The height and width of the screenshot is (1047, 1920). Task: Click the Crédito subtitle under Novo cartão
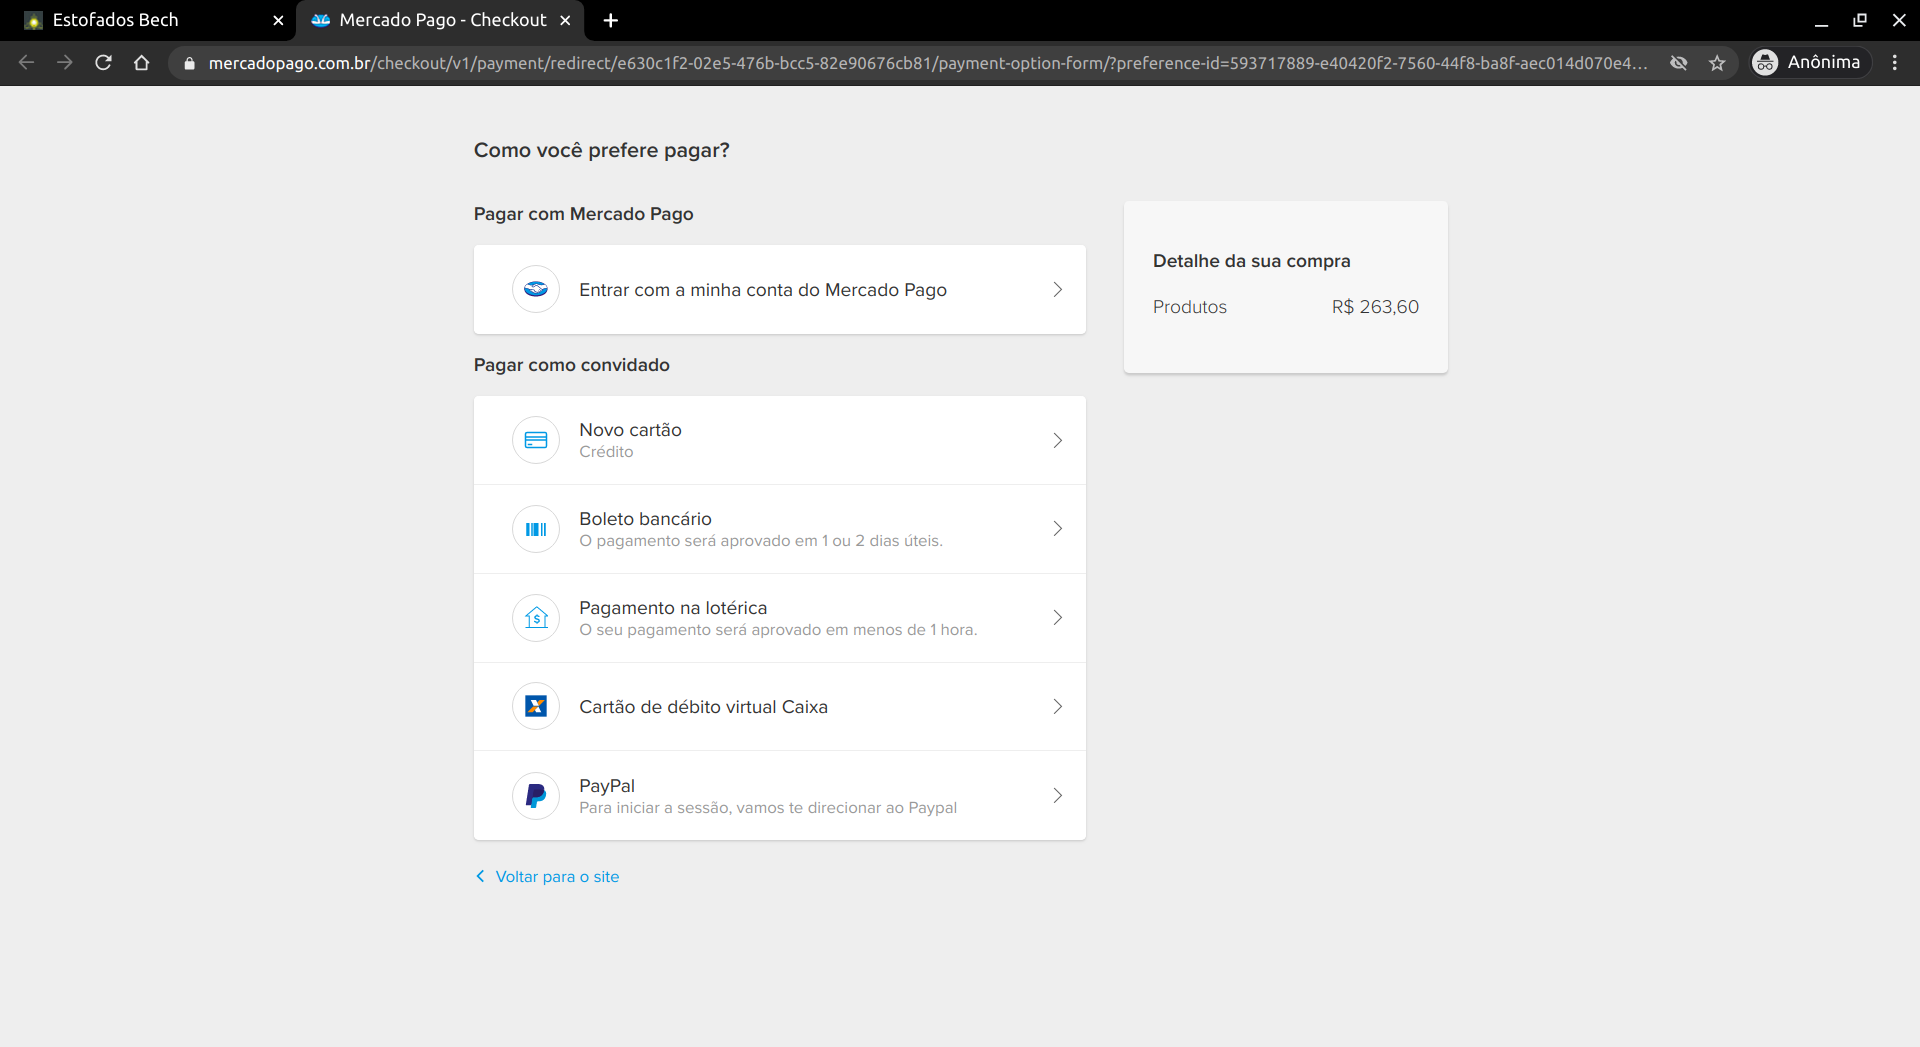[606, 452]
